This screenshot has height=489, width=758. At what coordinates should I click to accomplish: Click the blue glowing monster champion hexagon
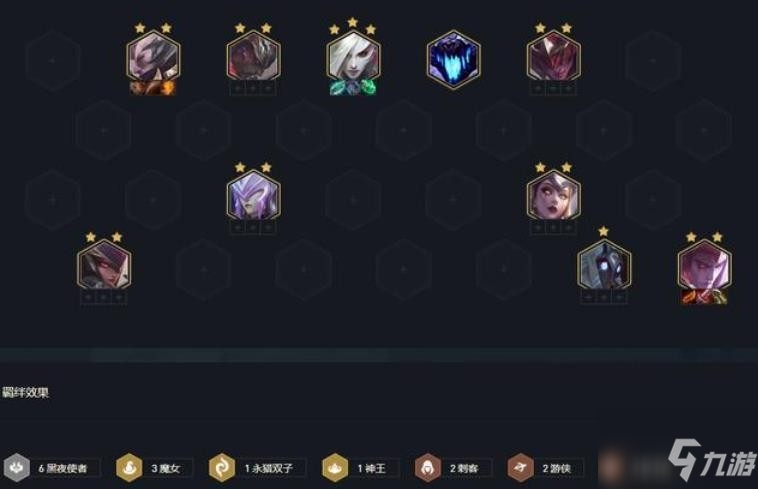click(453, 60)
